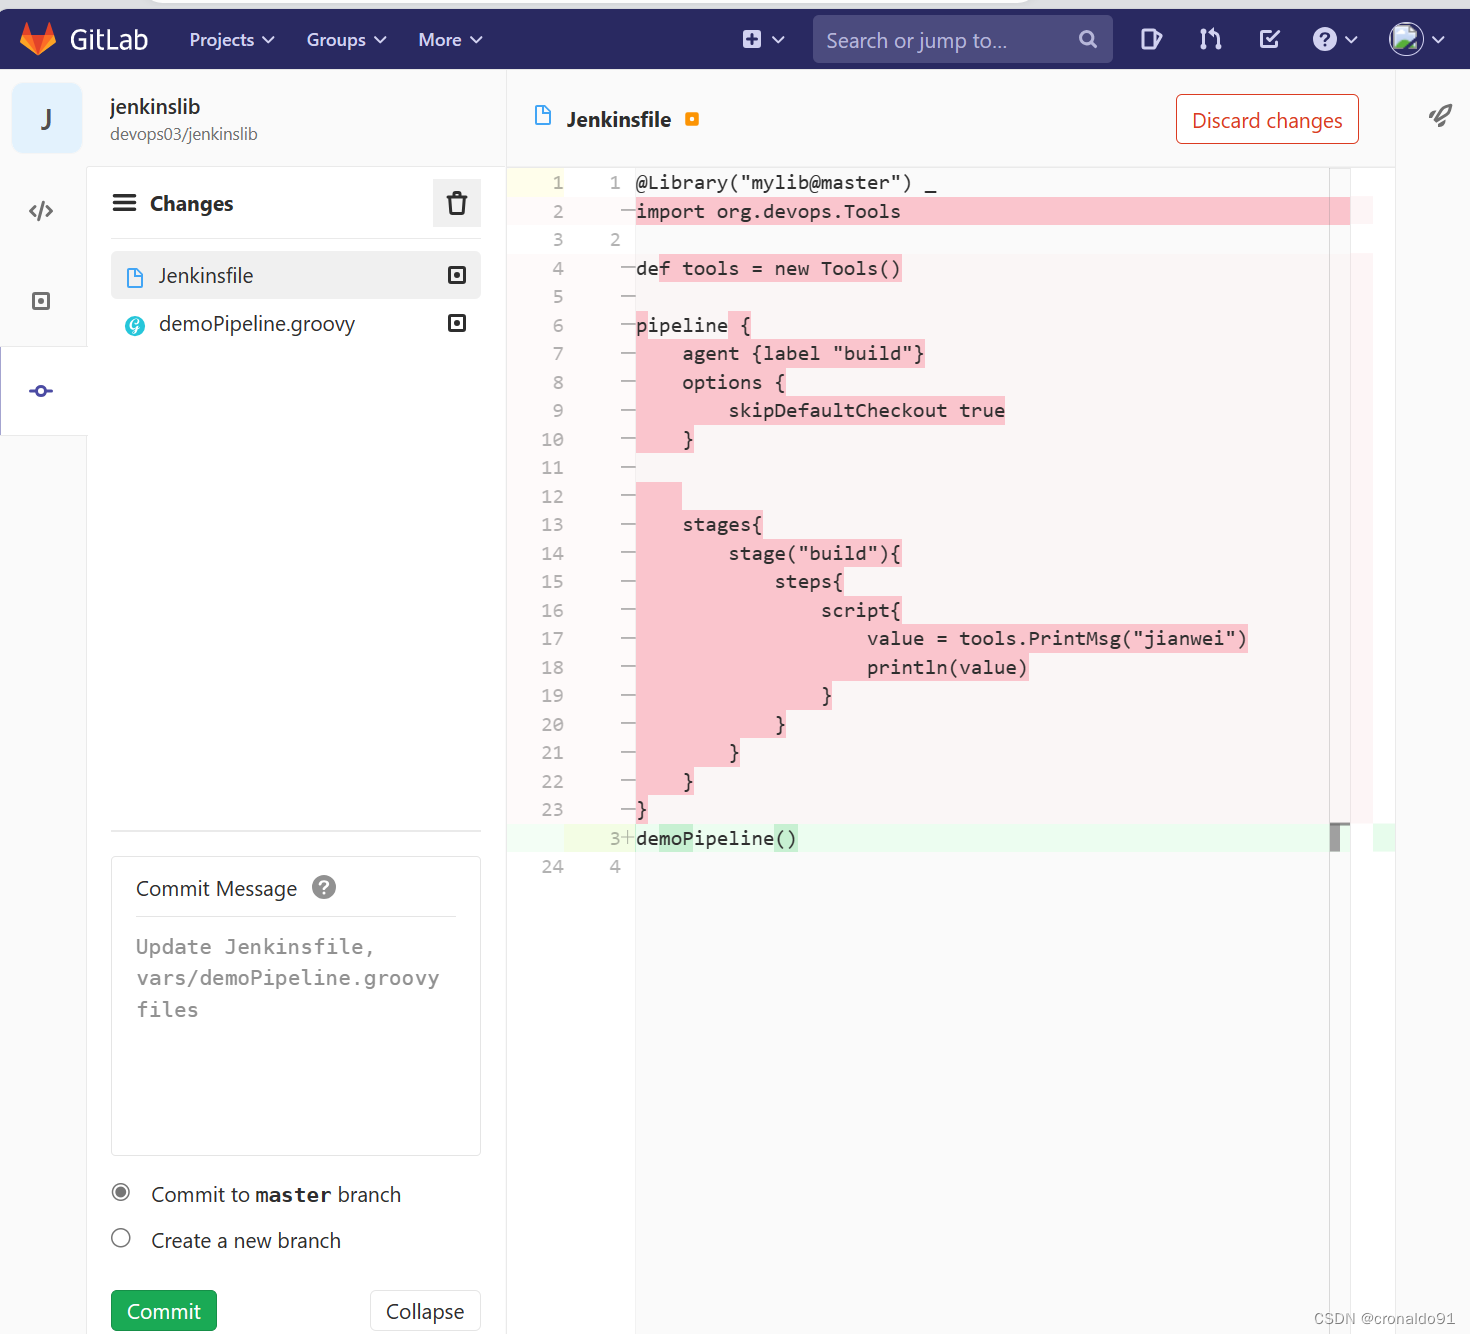Expand the Projects dropdown menu

(231, 40)
